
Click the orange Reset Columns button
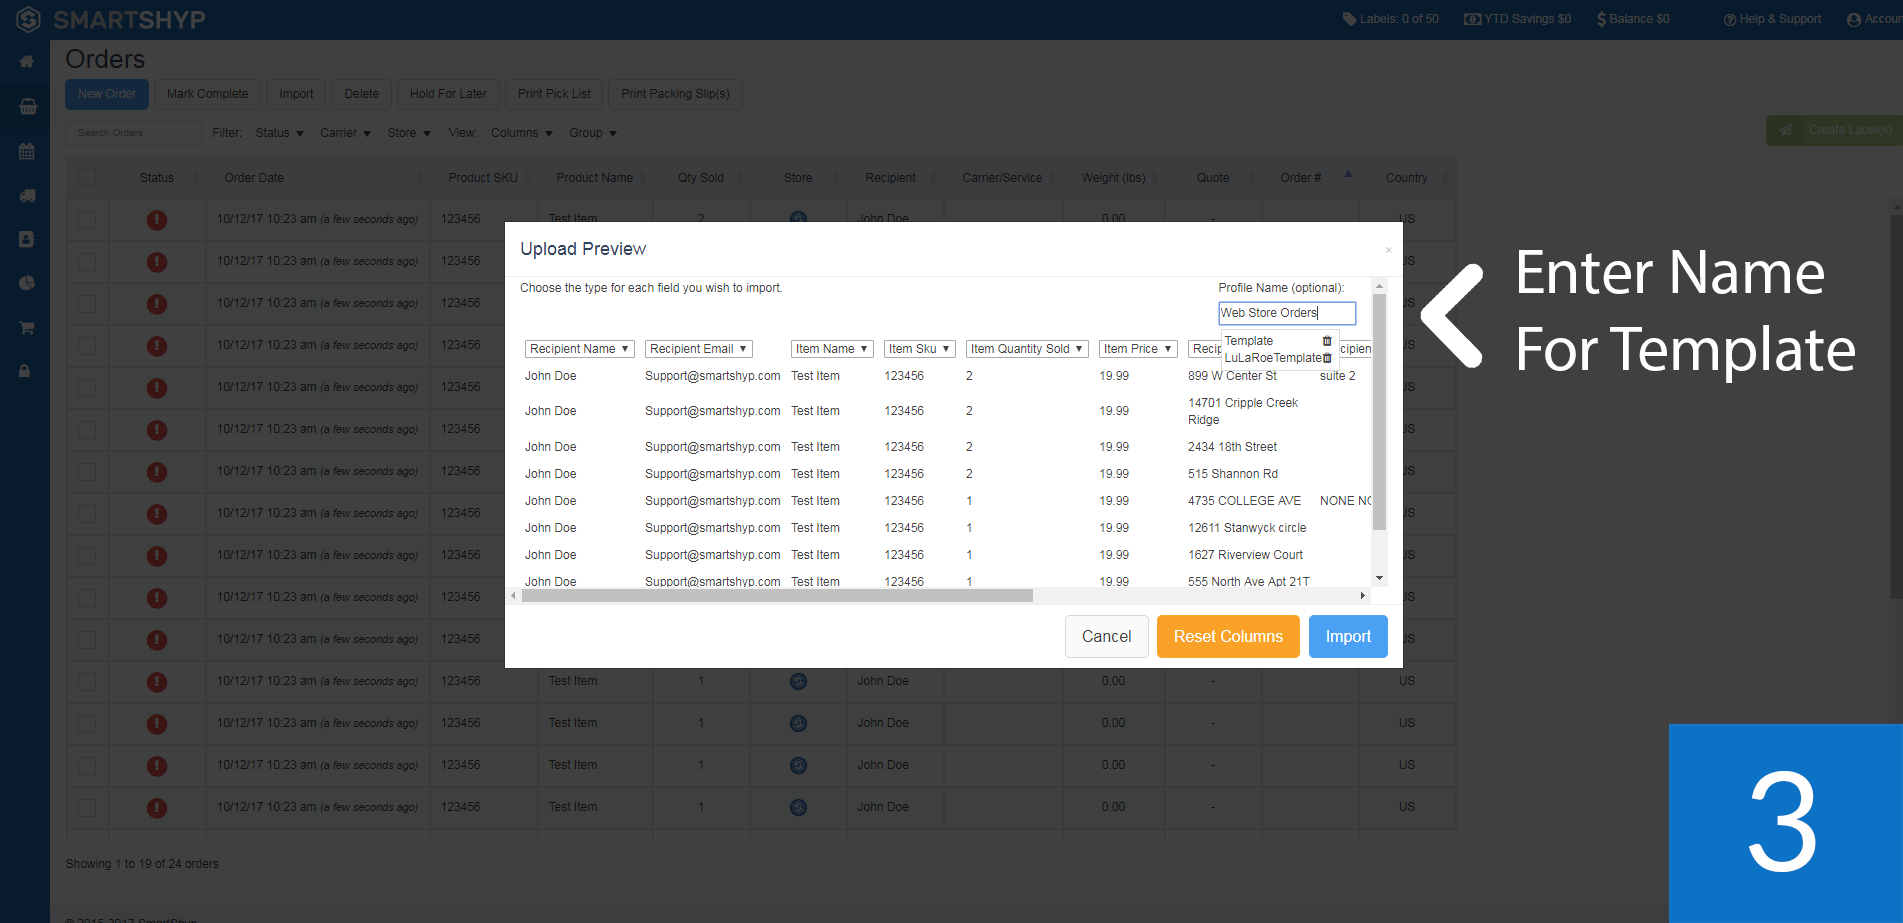pyautogui.click(x=1228, y=637)
